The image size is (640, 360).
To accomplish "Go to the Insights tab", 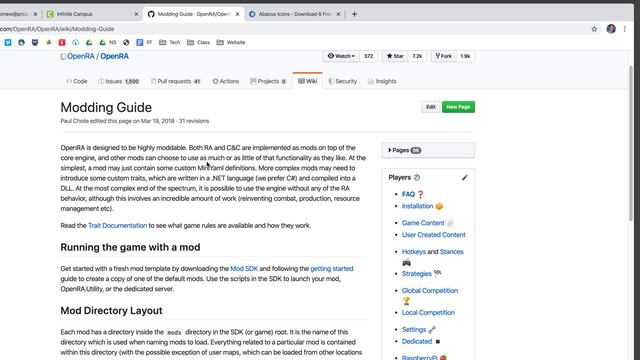I will tap(382, 81).
